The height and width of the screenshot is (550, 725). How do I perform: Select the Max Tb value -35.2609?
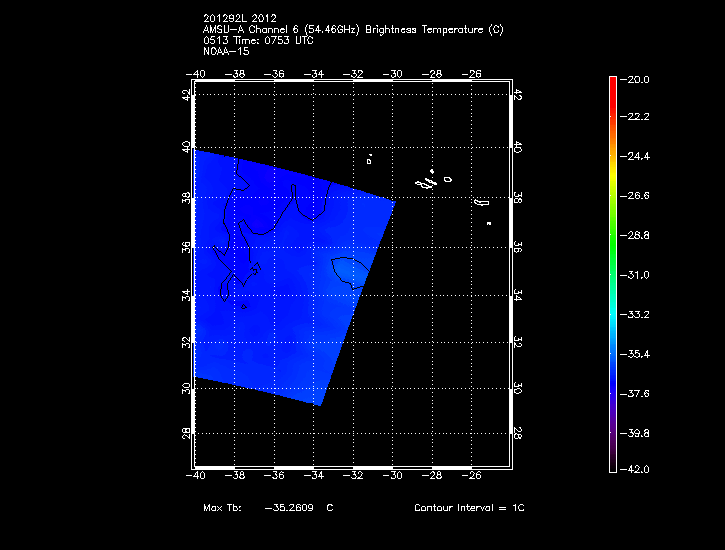click(x=289, y=508)
